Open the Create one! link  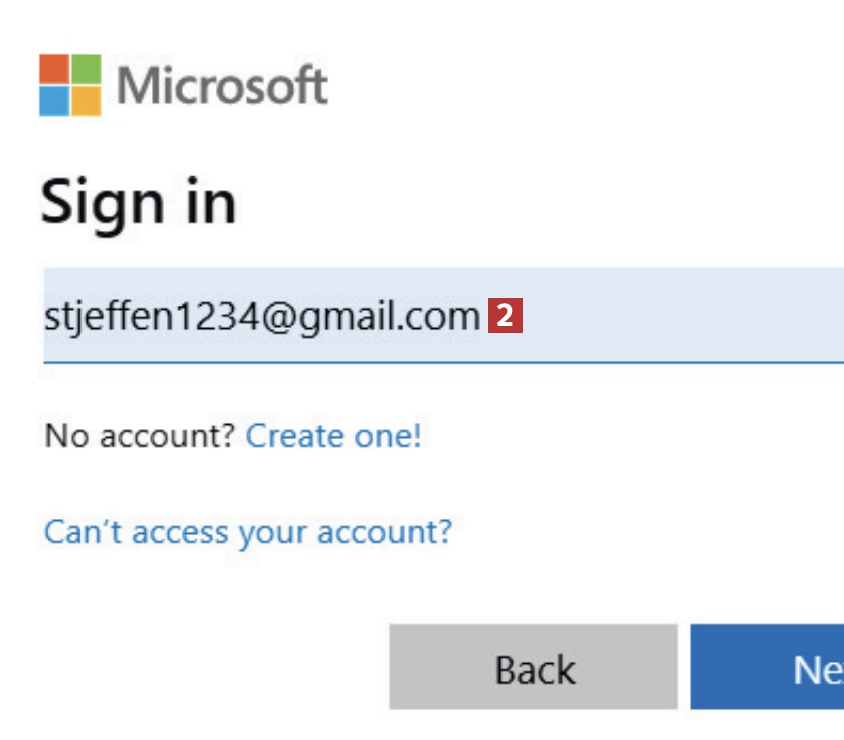333,436
